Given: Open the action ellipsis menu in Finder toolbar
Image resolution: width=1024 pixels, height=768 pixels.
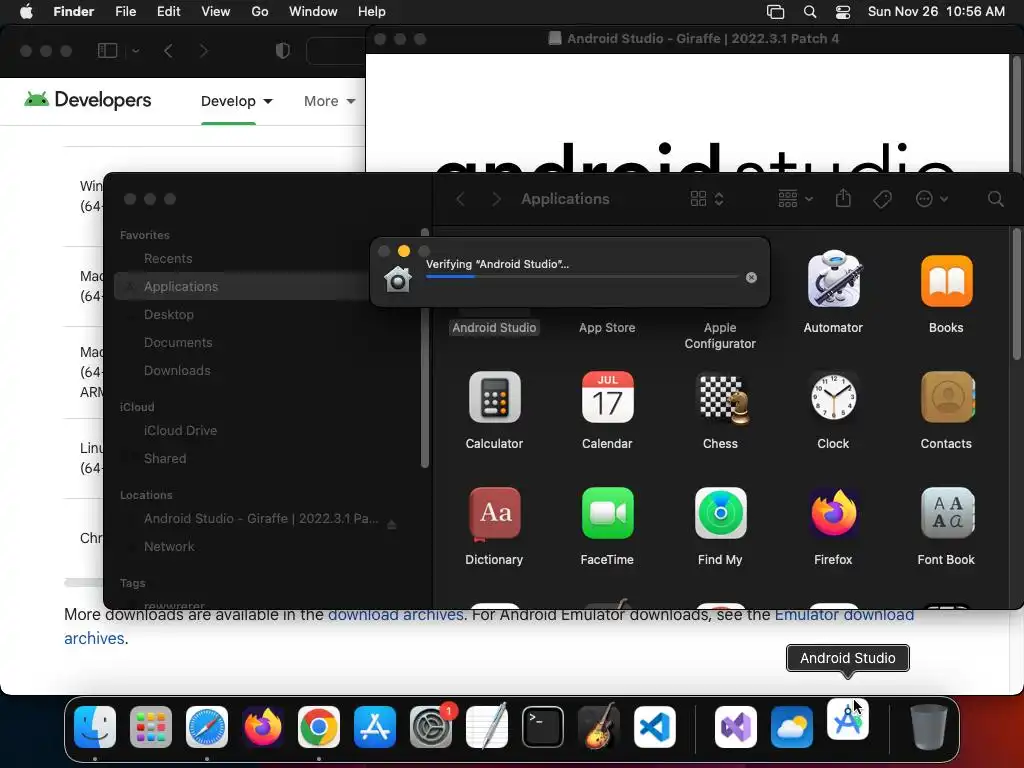Looking at the screenshot, I should (932, 199).
